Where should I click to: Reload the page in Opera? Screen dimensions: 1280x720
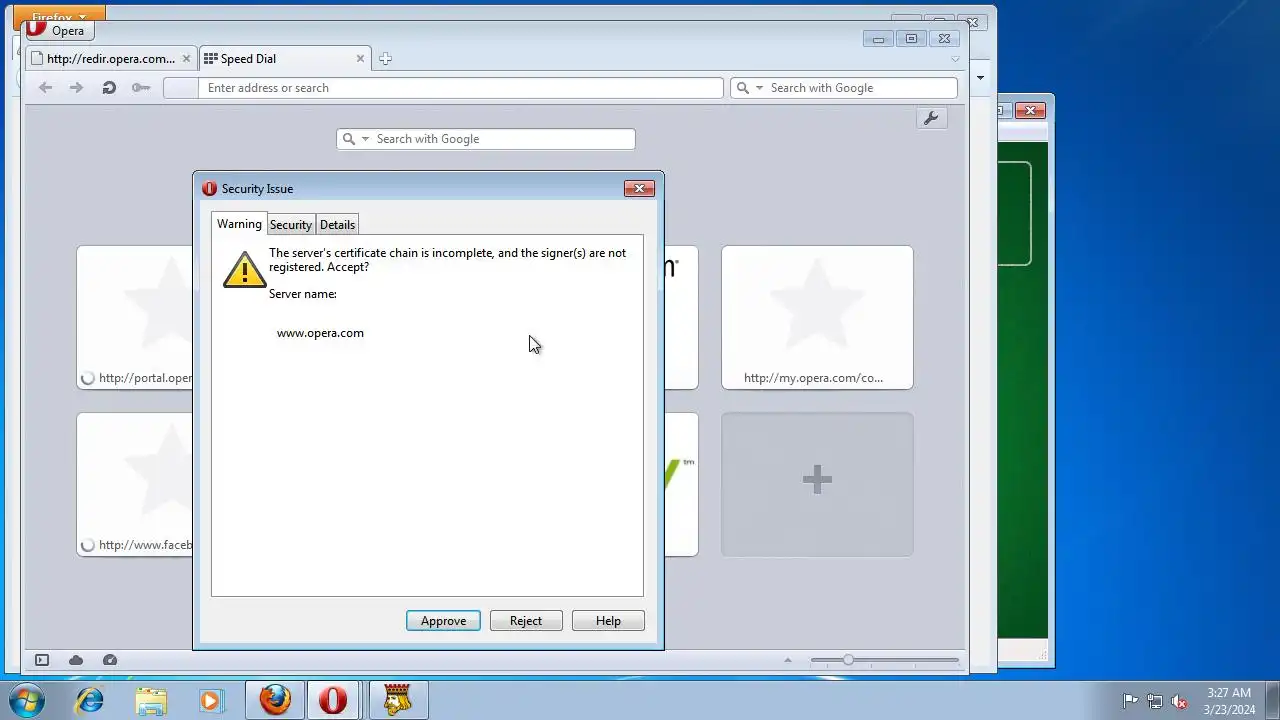[109, 88]
